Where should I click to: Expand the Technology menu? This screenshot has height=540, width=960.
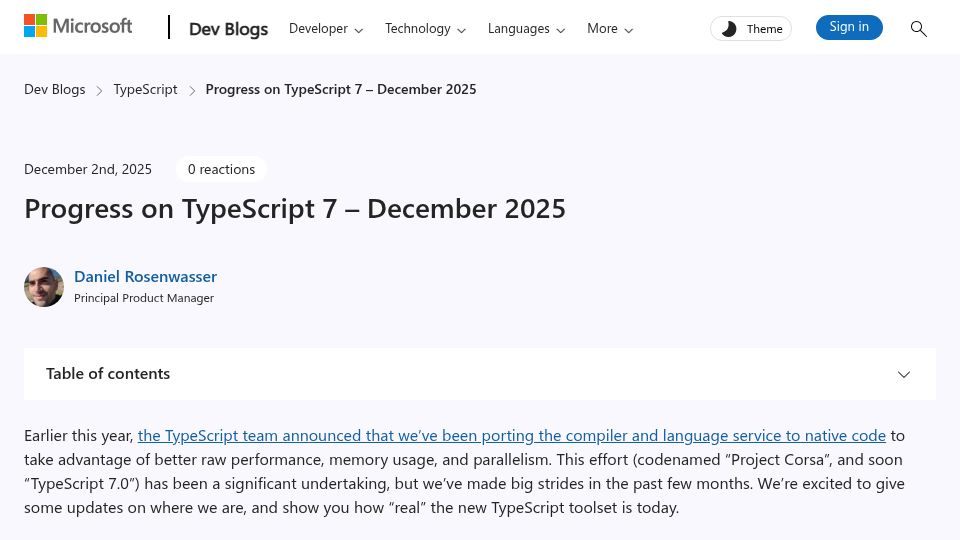[x=425, y=29]
